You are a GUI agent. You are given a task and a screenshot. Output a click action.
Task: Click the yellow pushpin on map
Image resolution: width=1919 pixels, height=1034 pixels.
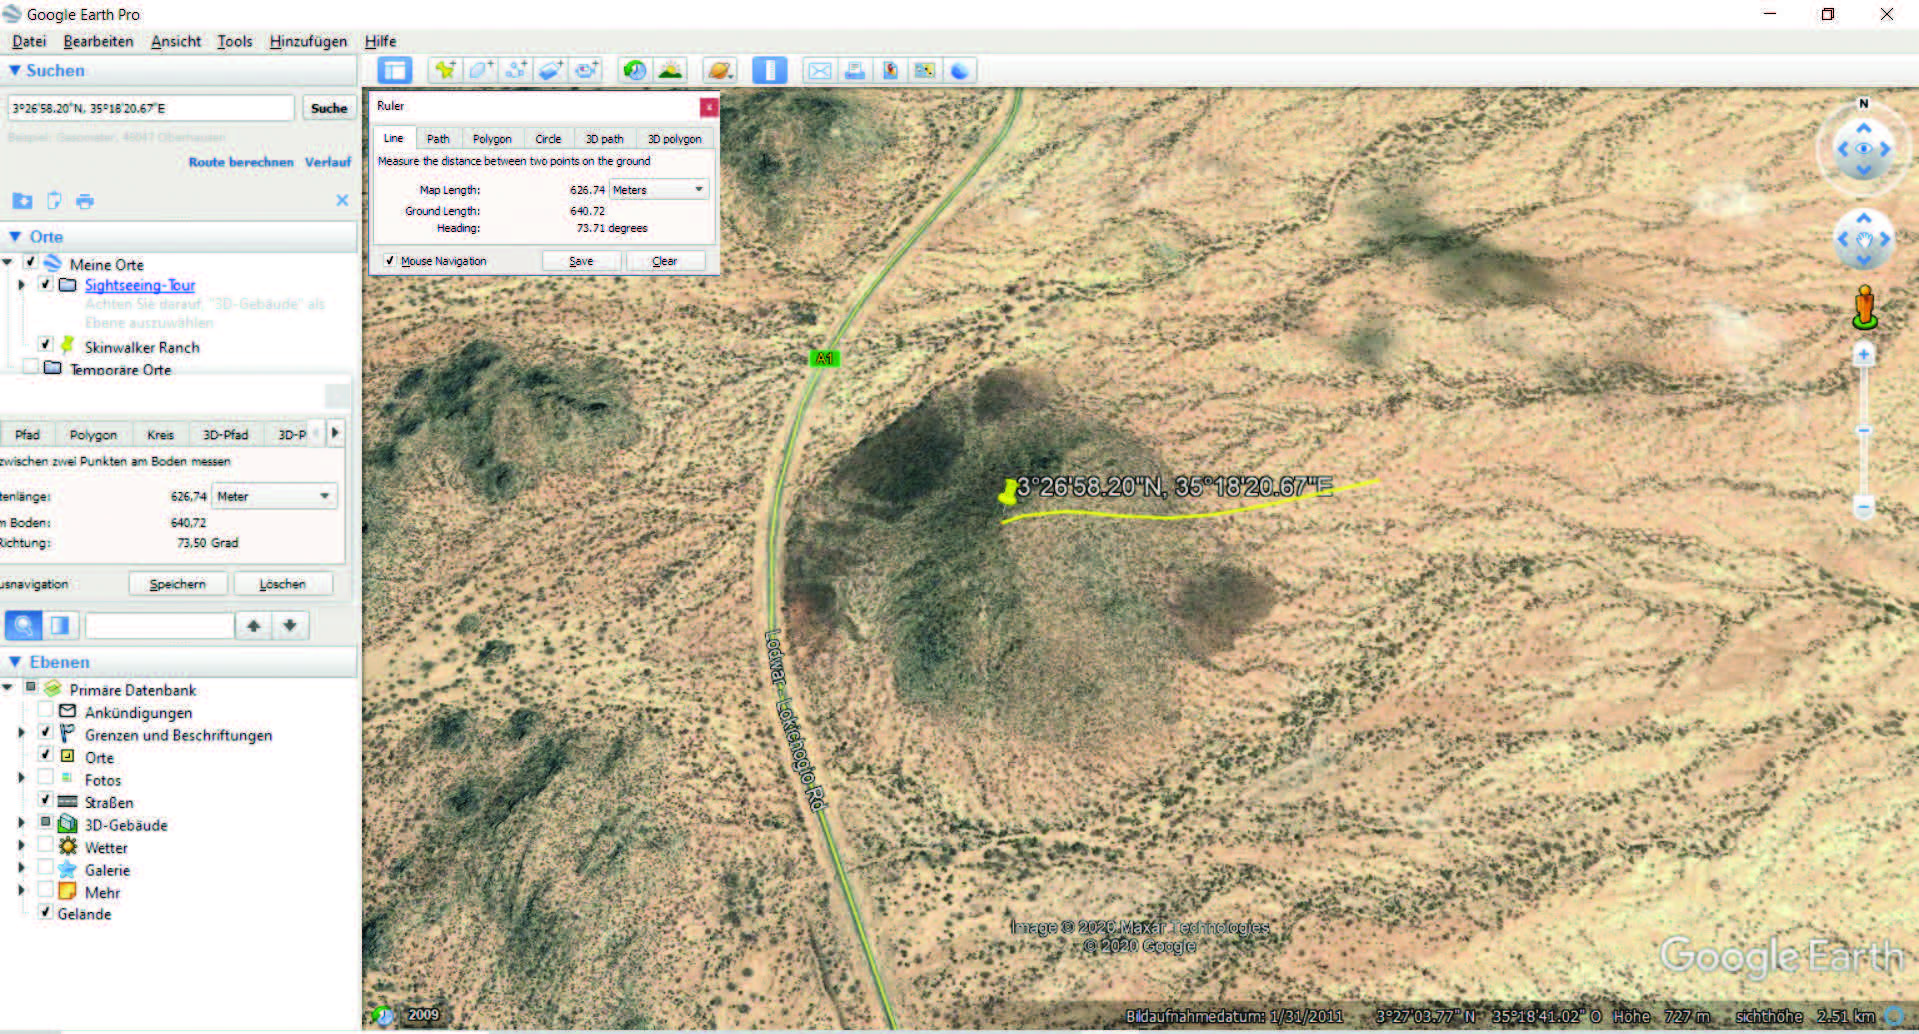click(x=1008, y=493)
